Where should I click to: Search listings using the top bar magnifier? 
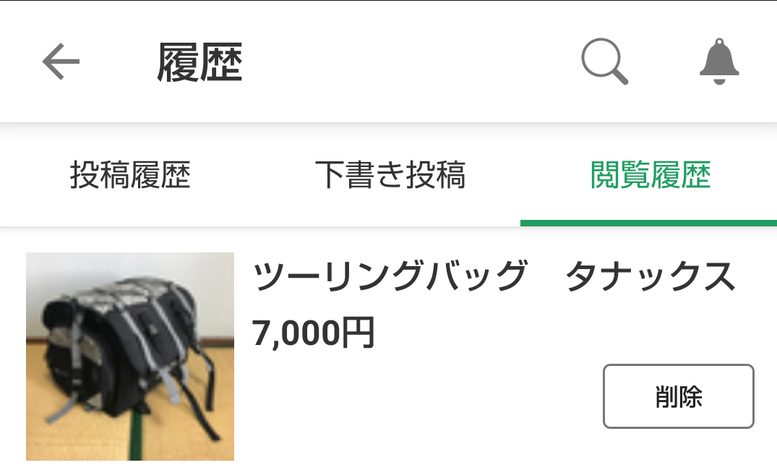[x=605, y=61]
